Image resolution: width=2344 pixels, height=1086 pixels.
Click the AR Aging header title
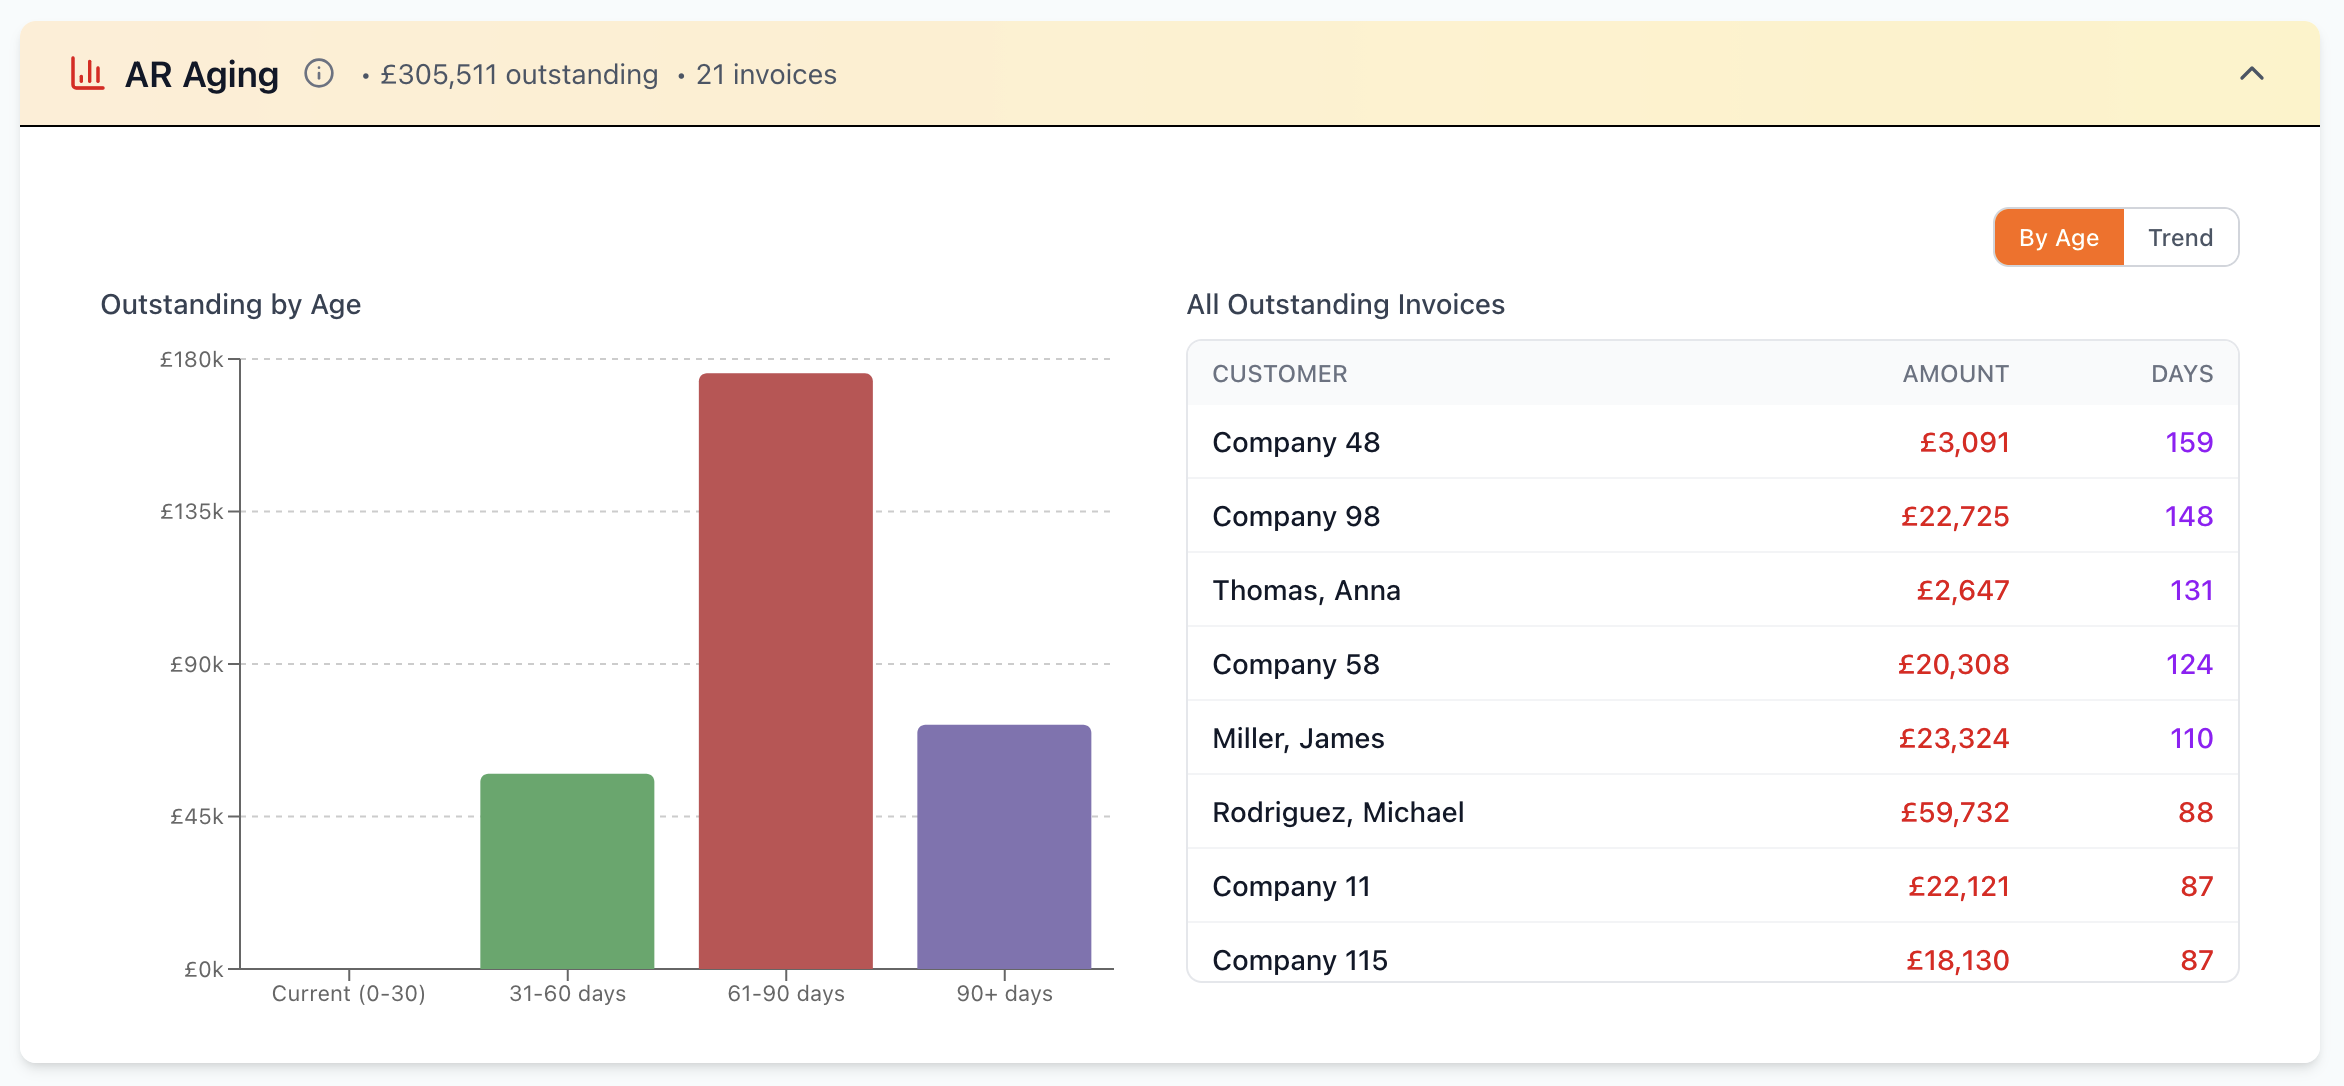point(201,74)
